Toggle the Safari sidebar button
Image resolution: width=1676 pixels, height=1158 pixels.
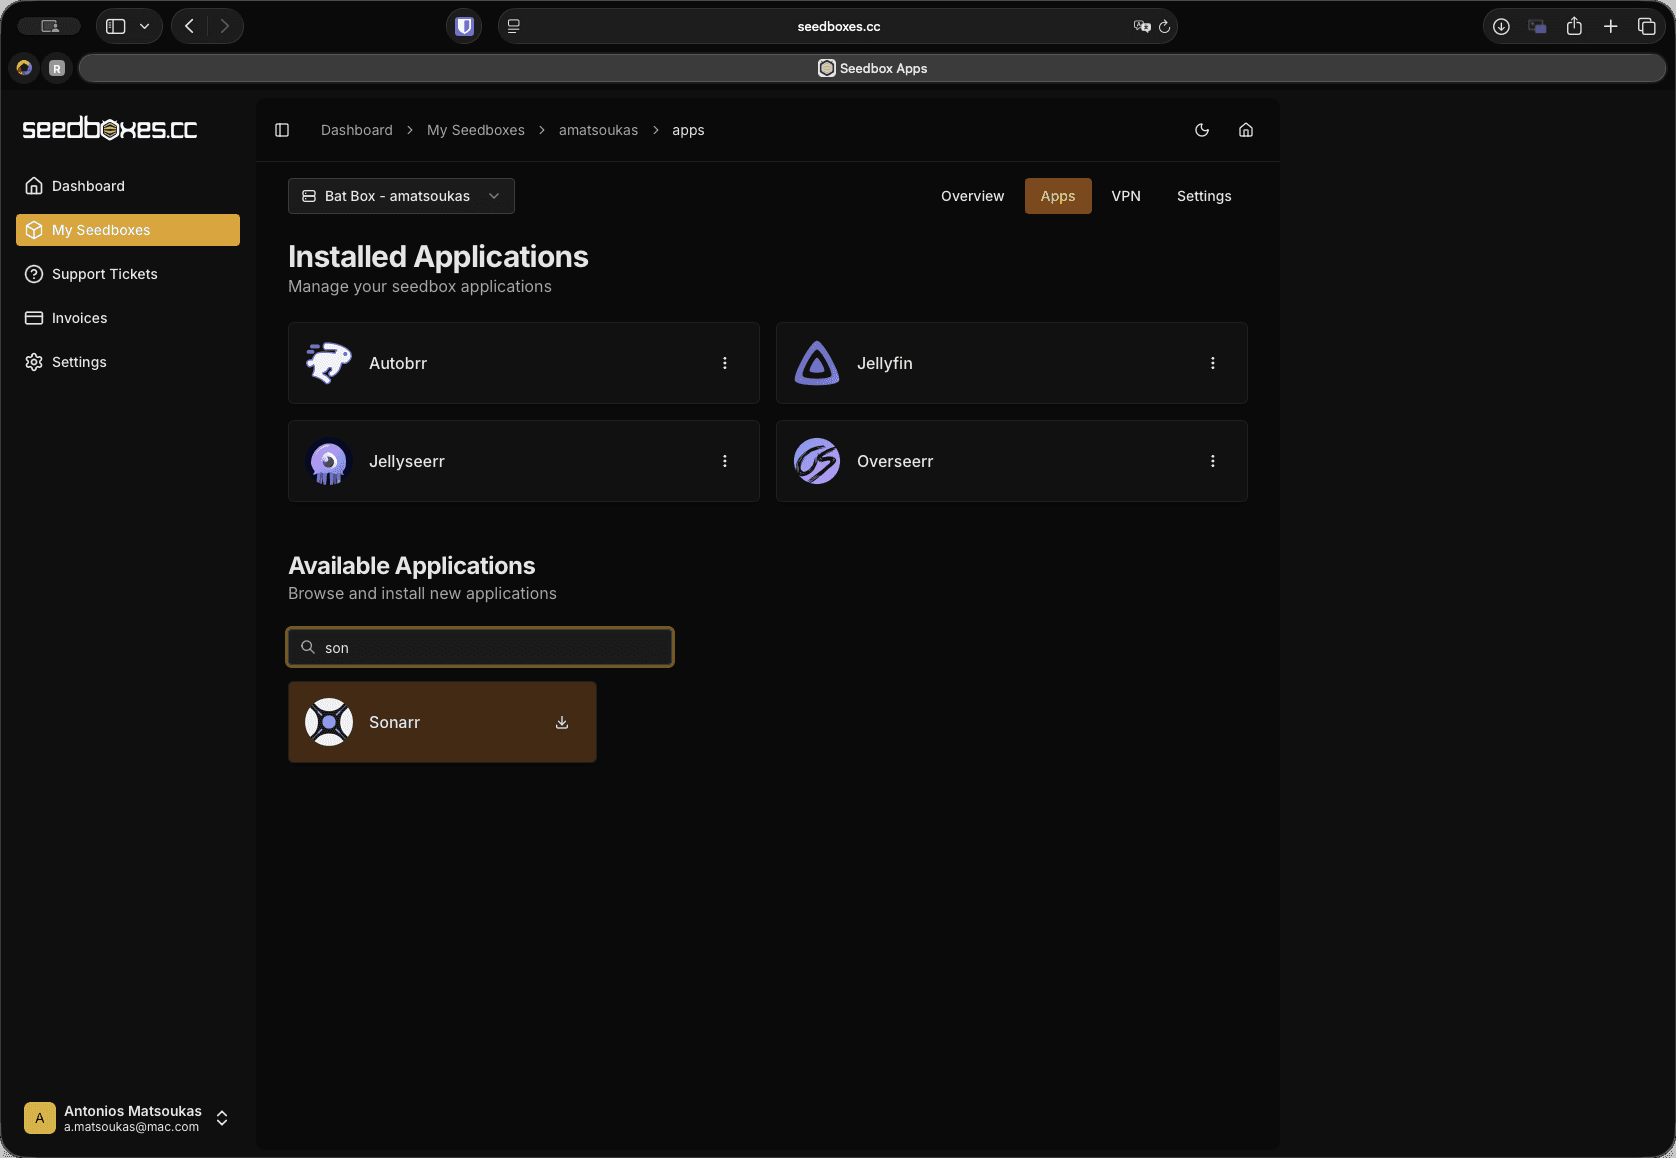[116, 27]
